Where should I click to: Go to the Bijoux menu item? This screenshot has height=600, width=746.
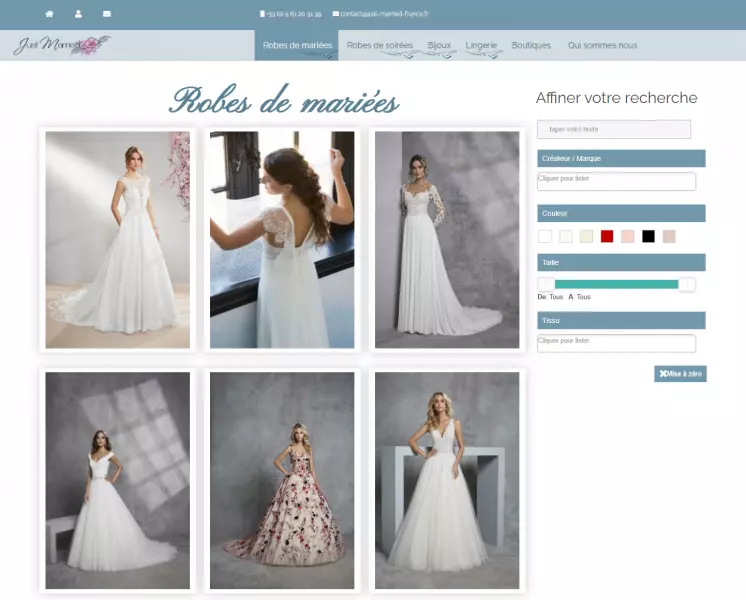point(439,45)
